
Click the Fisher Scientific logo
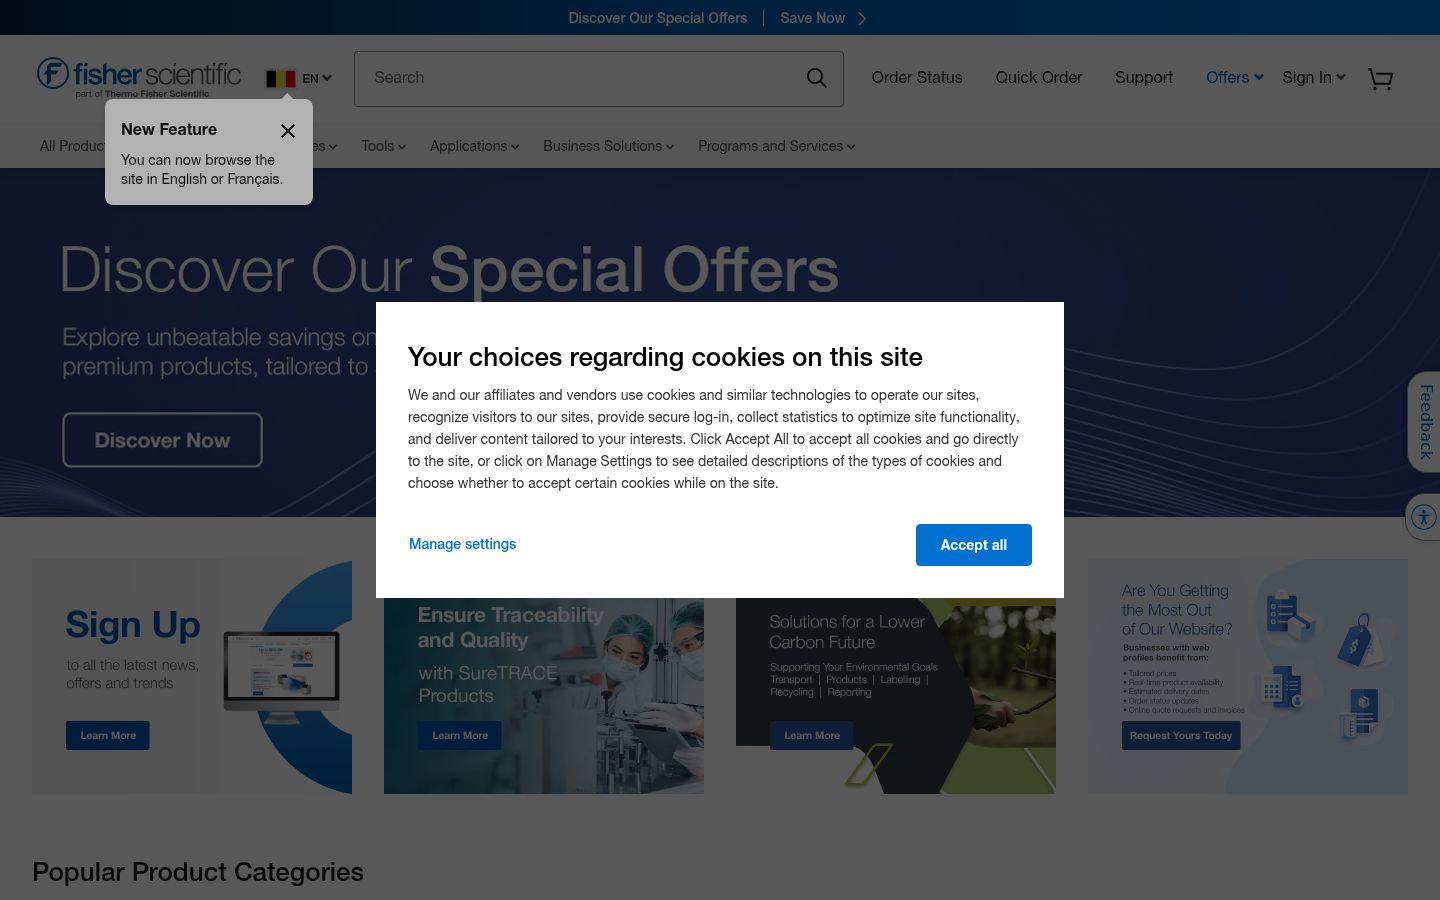139,77
